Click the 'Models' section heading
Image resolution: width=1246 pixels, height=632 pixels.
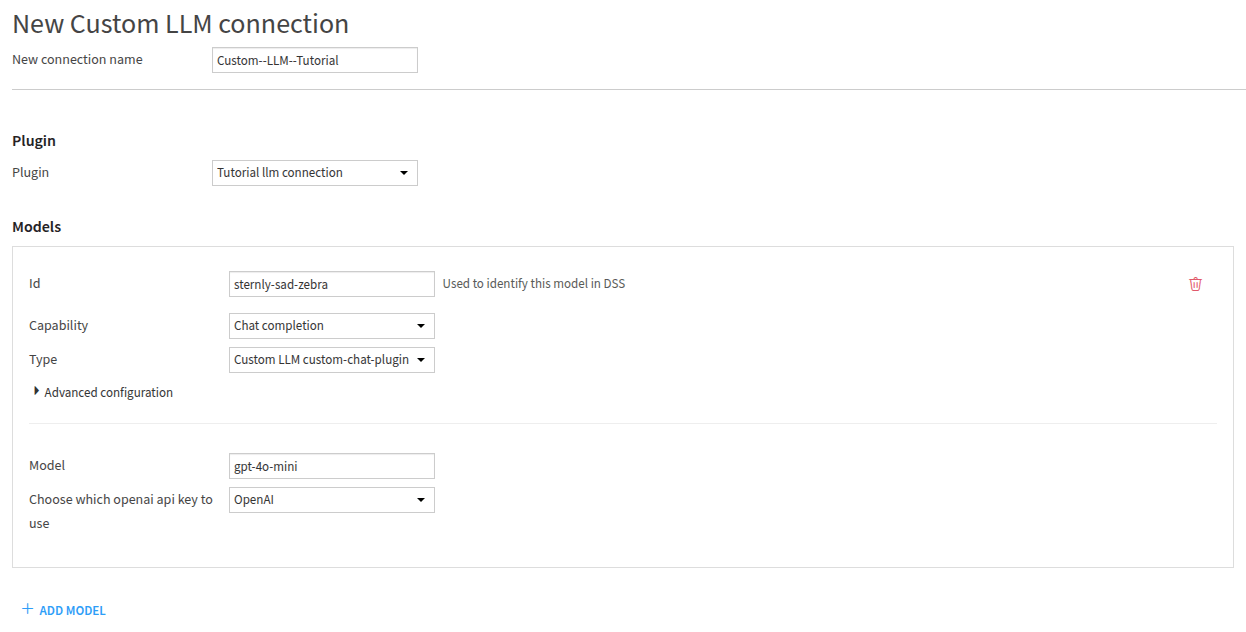(37, 227)
